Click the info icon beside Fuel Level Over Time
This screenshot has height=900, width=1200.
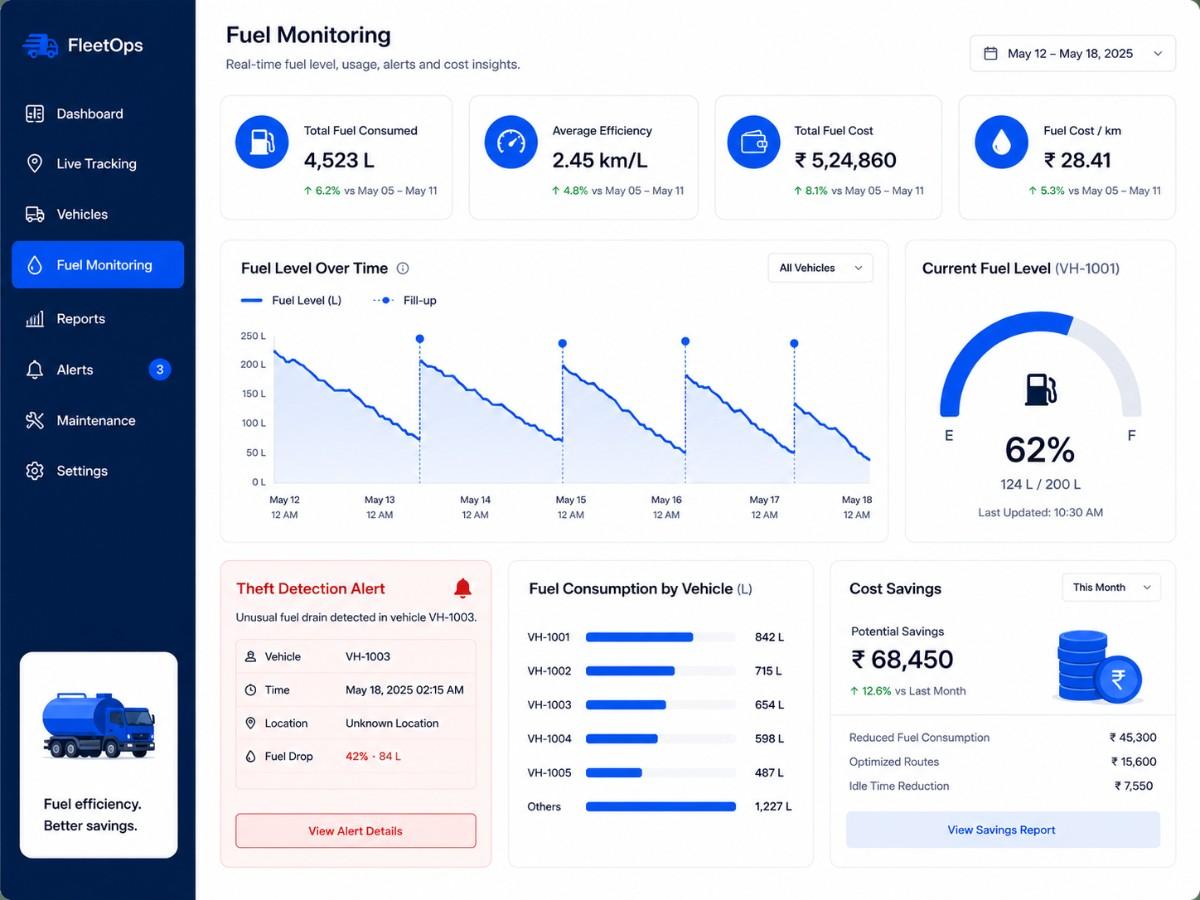click(403, 268)
